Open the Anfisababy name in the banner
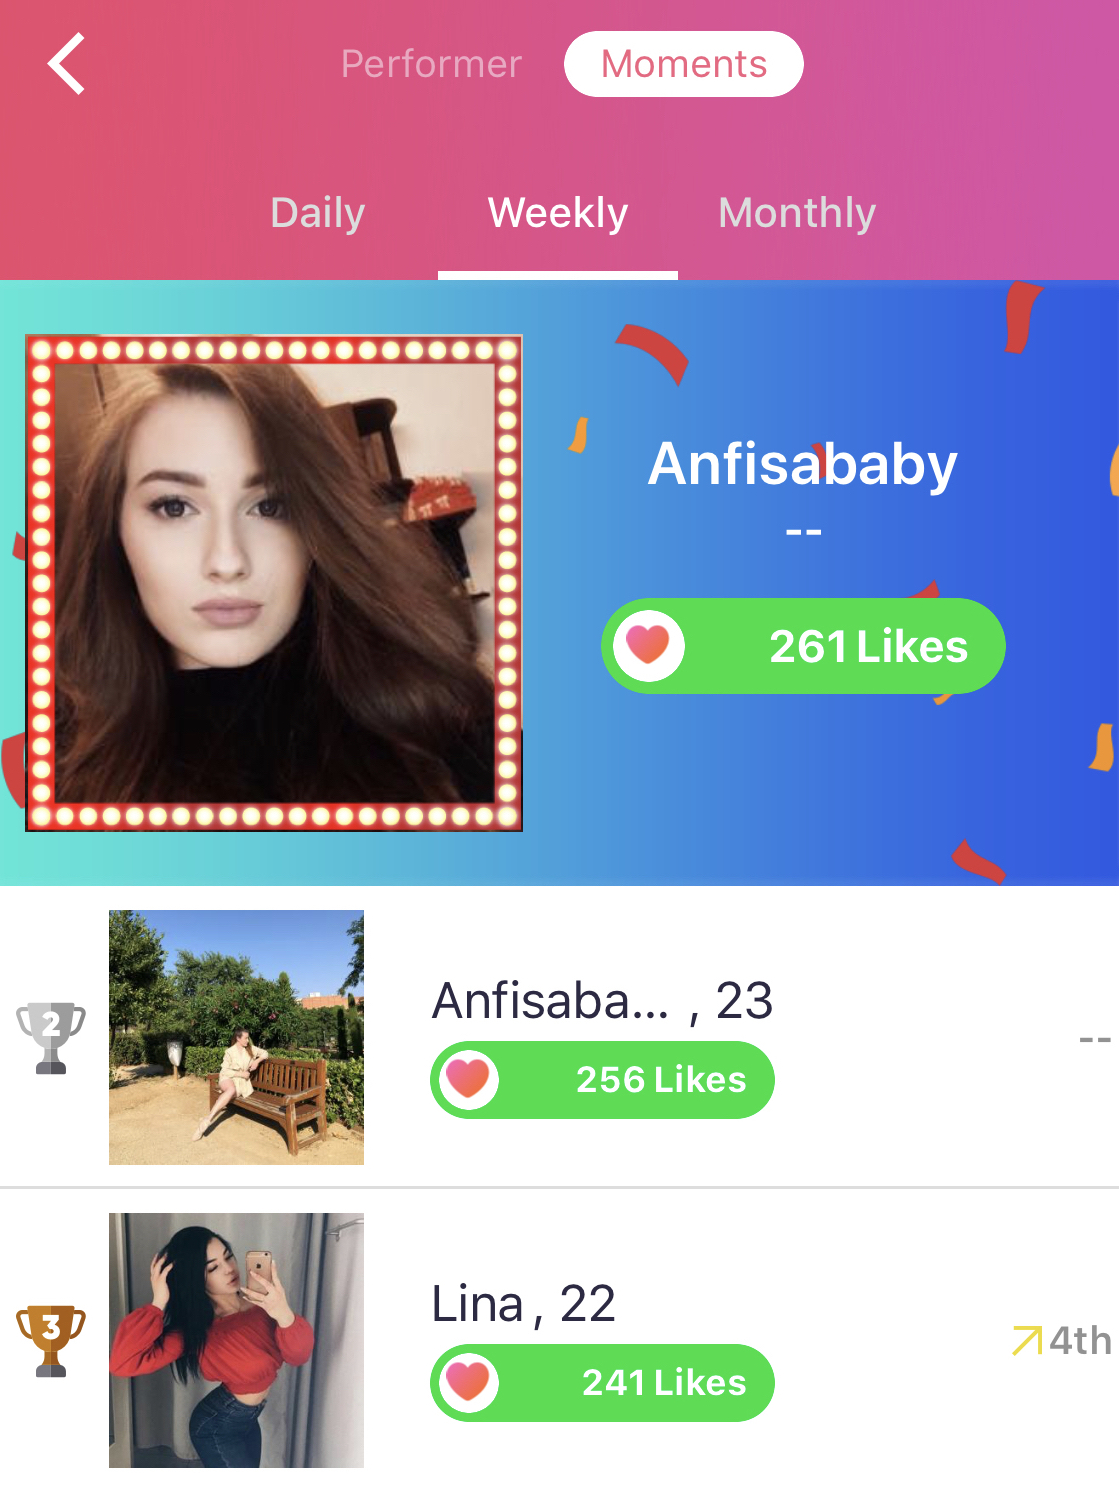The image size is (1119, 1488). pyautogui.click(x=803, y=465)
